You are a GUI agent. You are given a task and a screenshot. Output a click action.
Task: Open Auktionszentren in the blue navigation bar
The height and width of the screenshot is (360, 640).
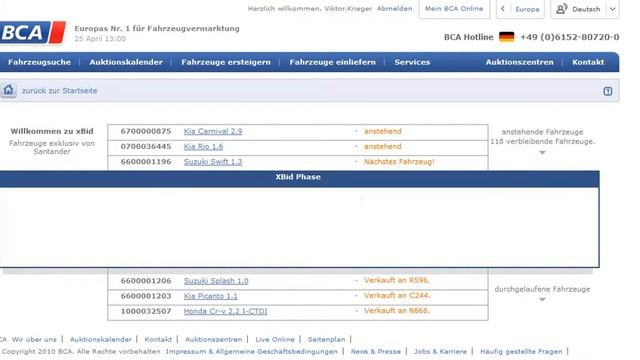tap(519, 62)
